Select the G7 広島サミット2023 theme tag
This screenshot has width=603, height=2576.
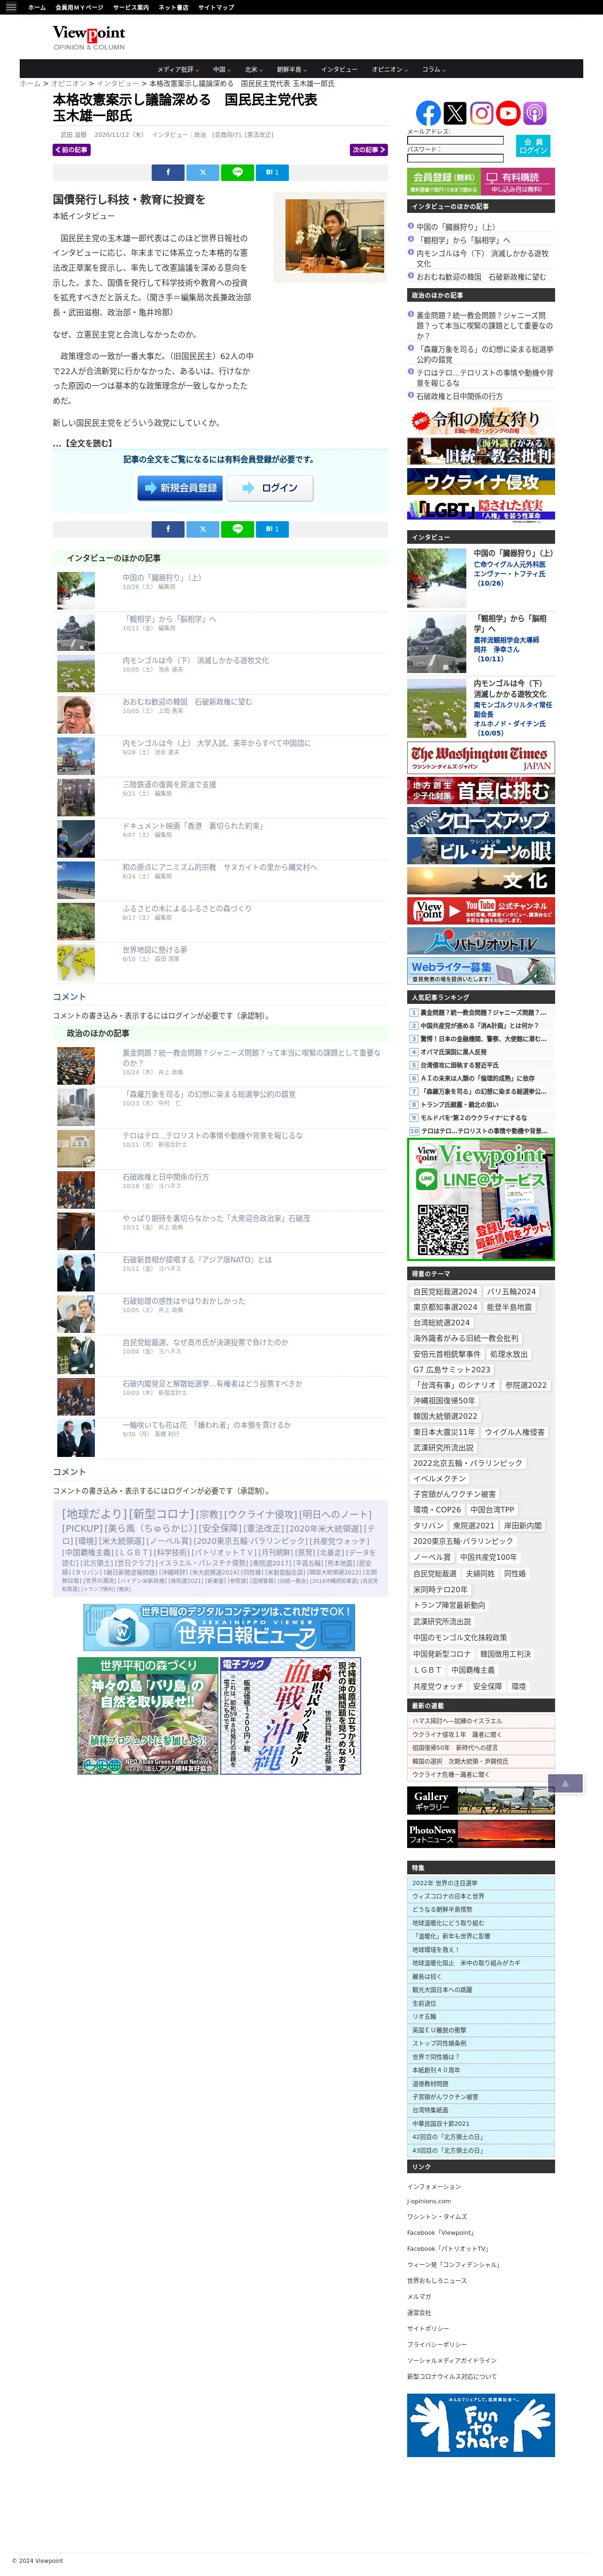pyautogui.click(x=452, y=1370)
